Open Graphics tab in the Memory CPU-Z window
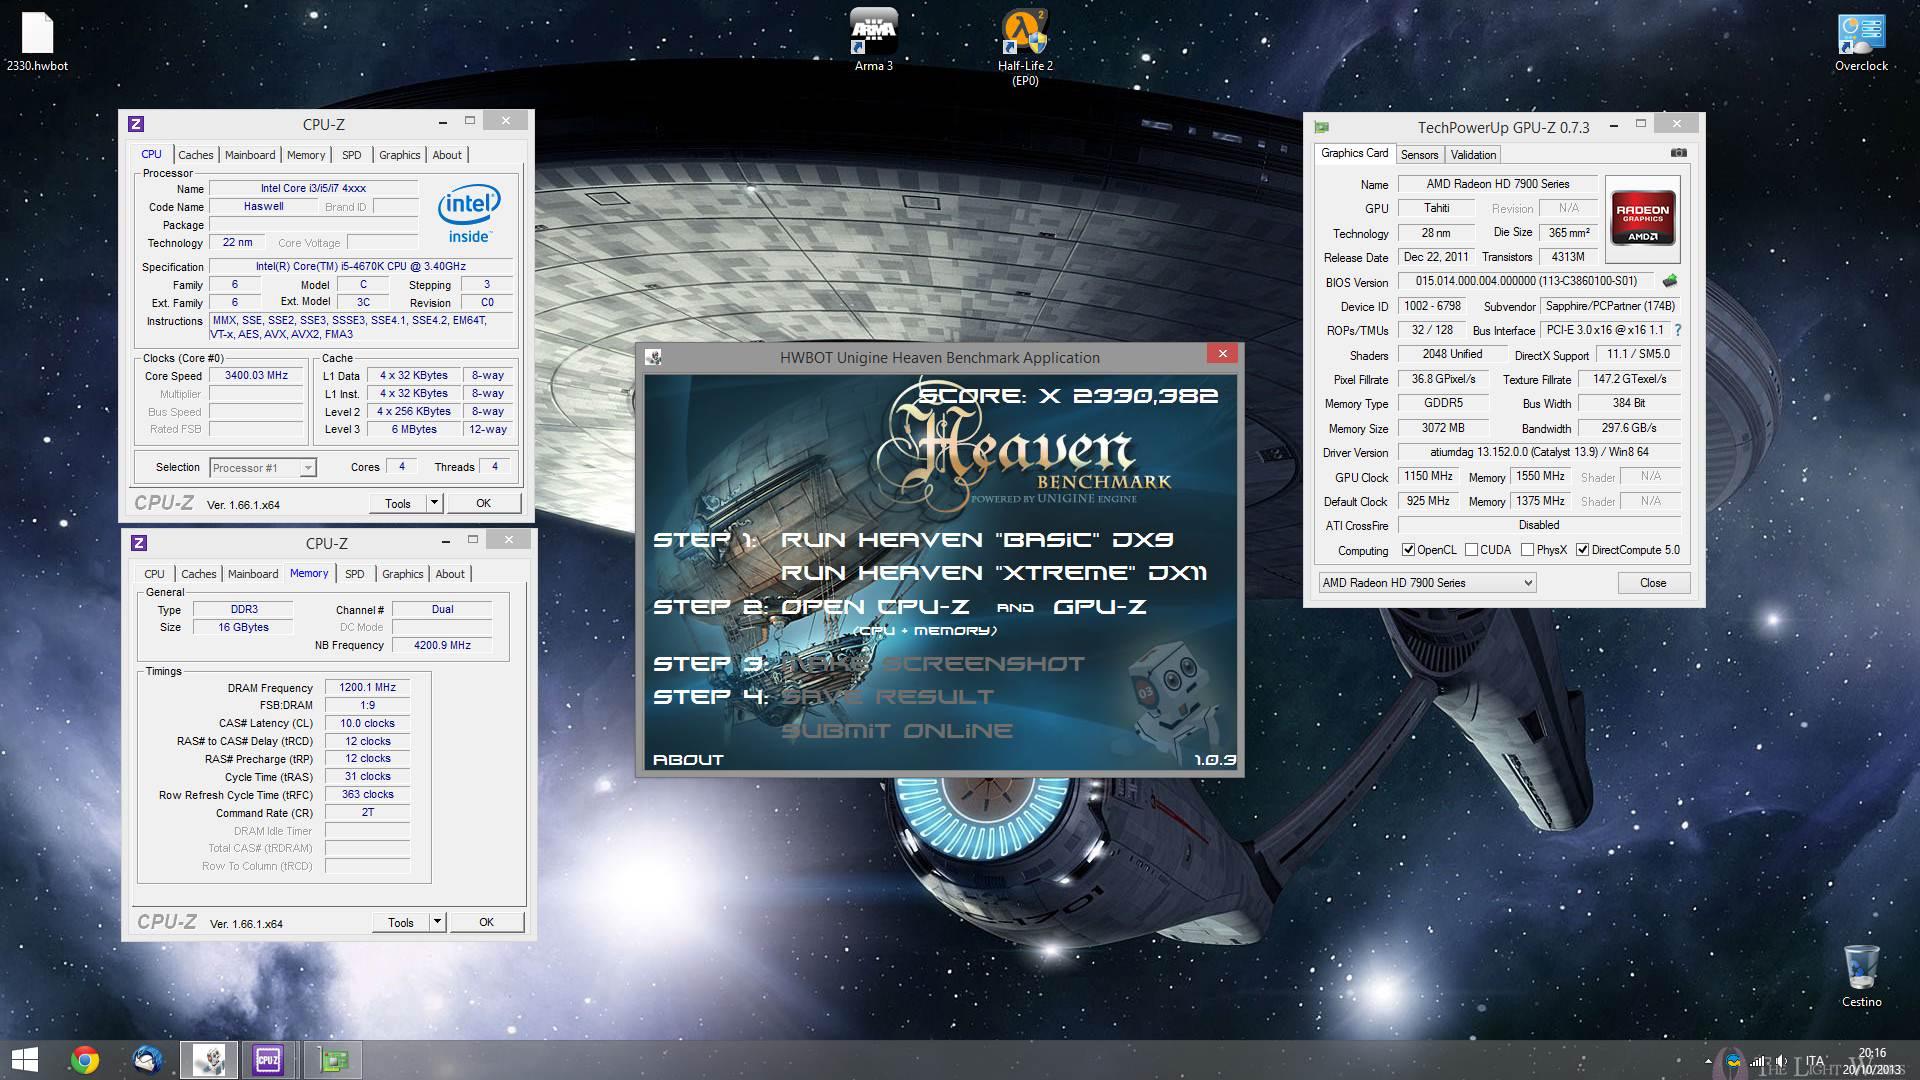Image resolution: width=1920 pixels, height=1080 pixels. [x=402, y=574]
